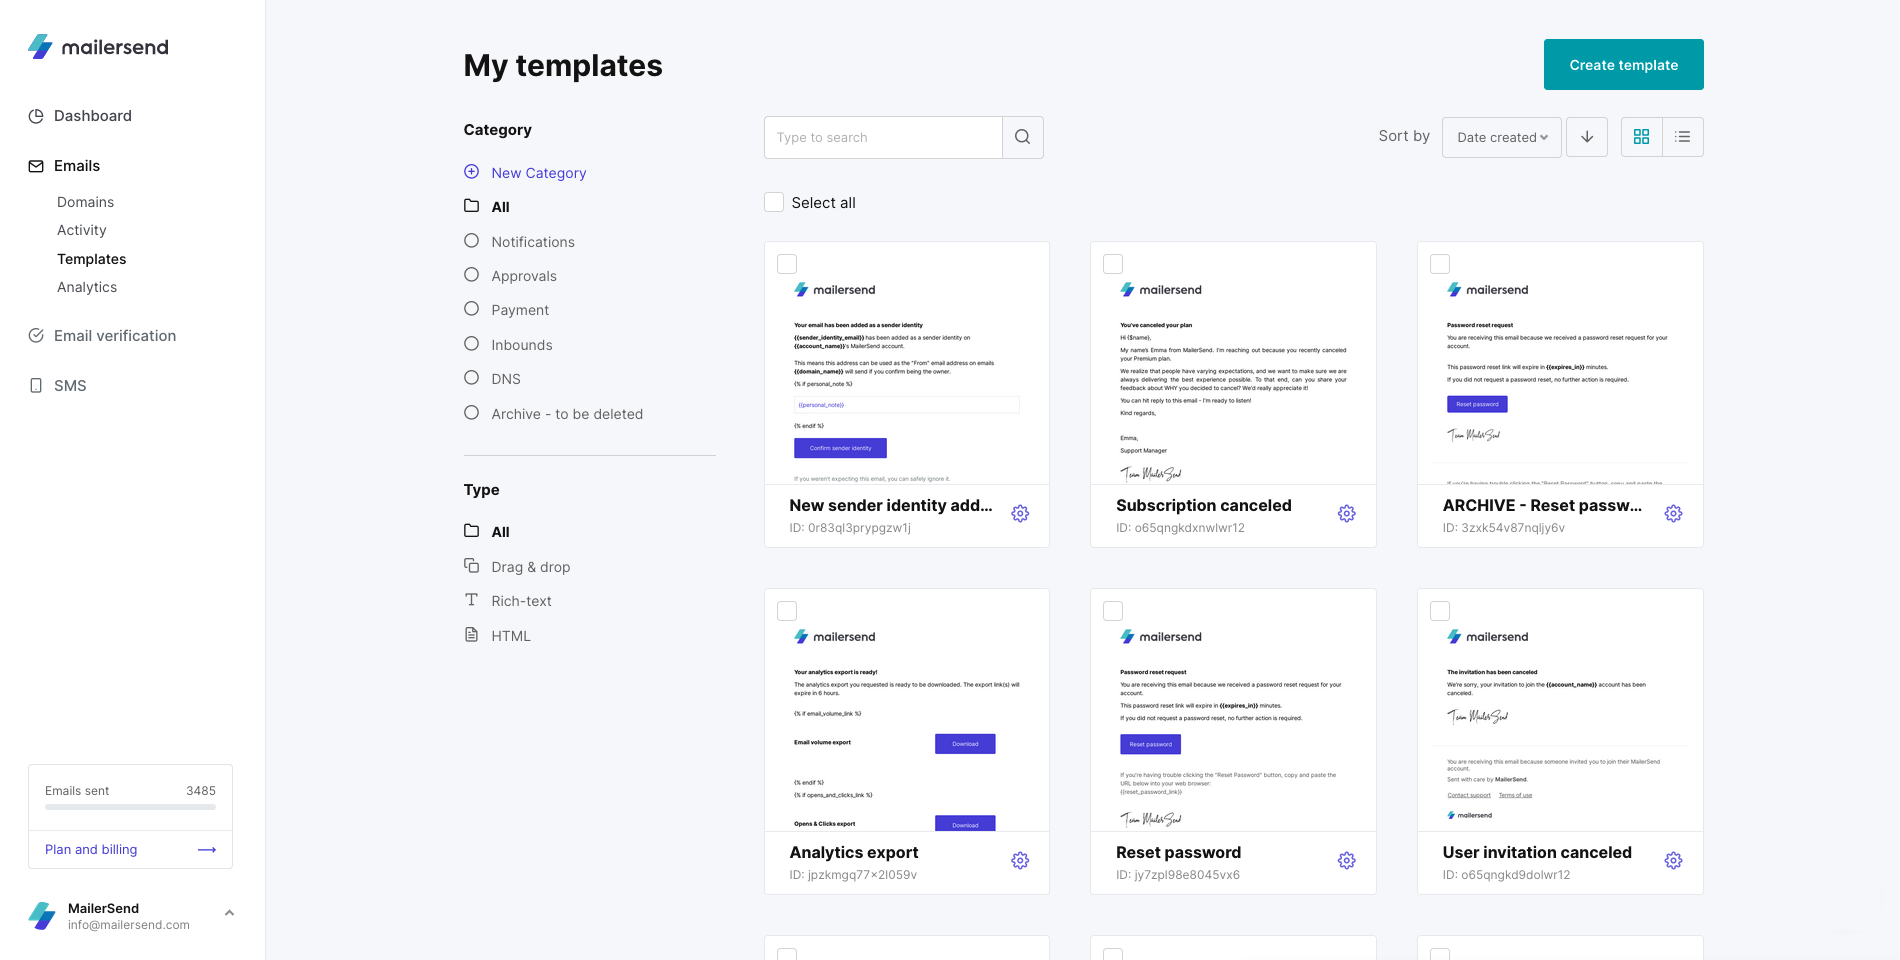Open settings gear for User invitation canceled template
The width and height of the screenshot is (1900, 960).
[1673, 861]
